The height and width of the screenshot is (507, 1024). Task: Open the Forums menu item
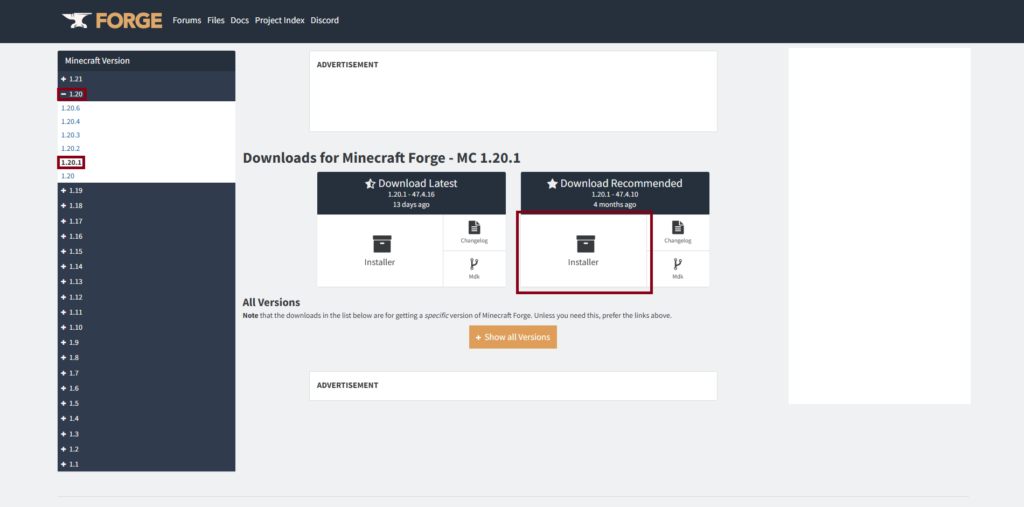coord(186,20)
